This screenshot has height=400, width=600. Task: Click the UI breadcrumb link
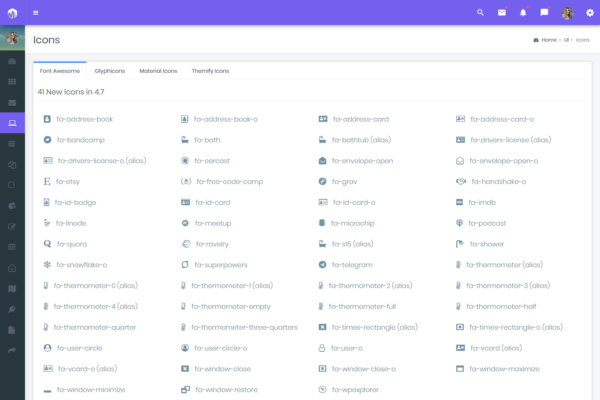pyautogui.click(x=566, y=40)
